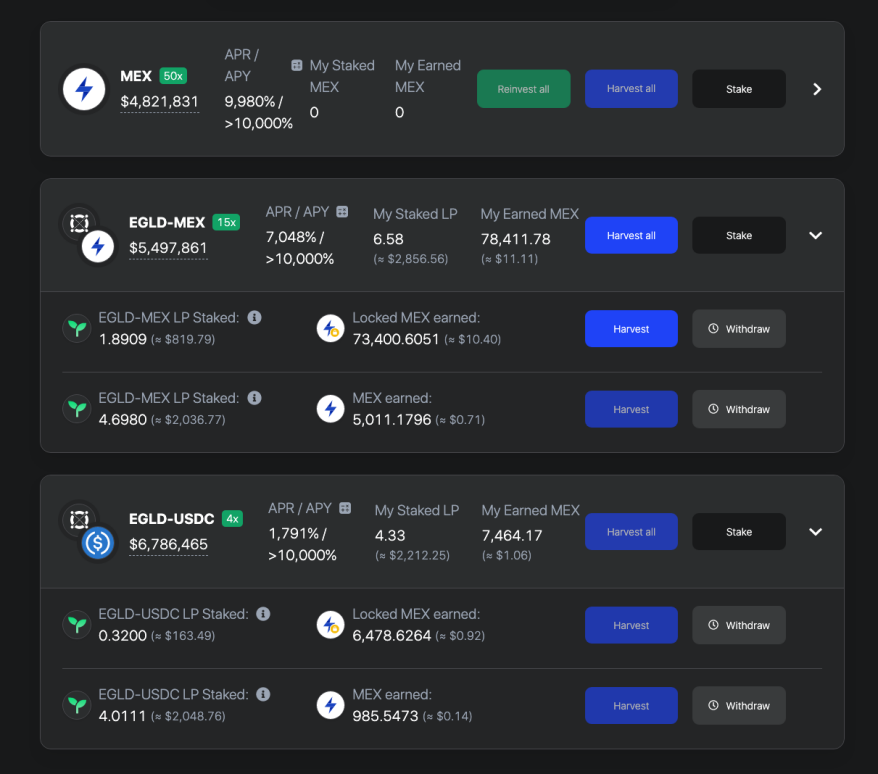Open calculator icon beside EGLD-USDC APR / APY
878x774 pixels.
point(345,508)
